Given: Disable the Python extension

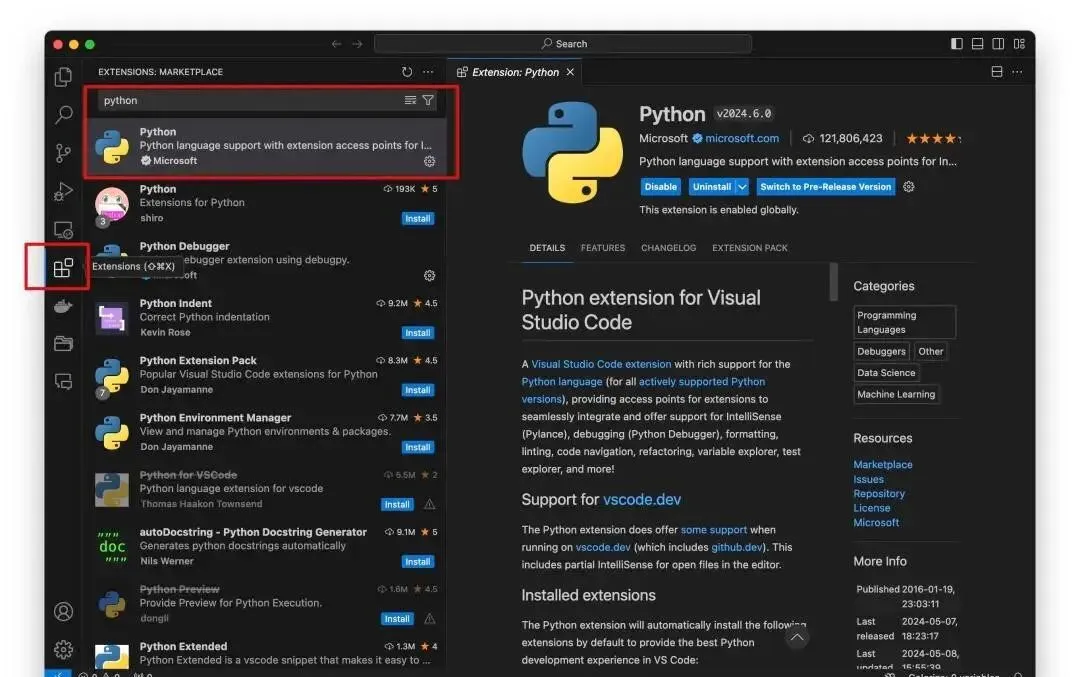Looking at the screenshot, I should pos(660,187).
